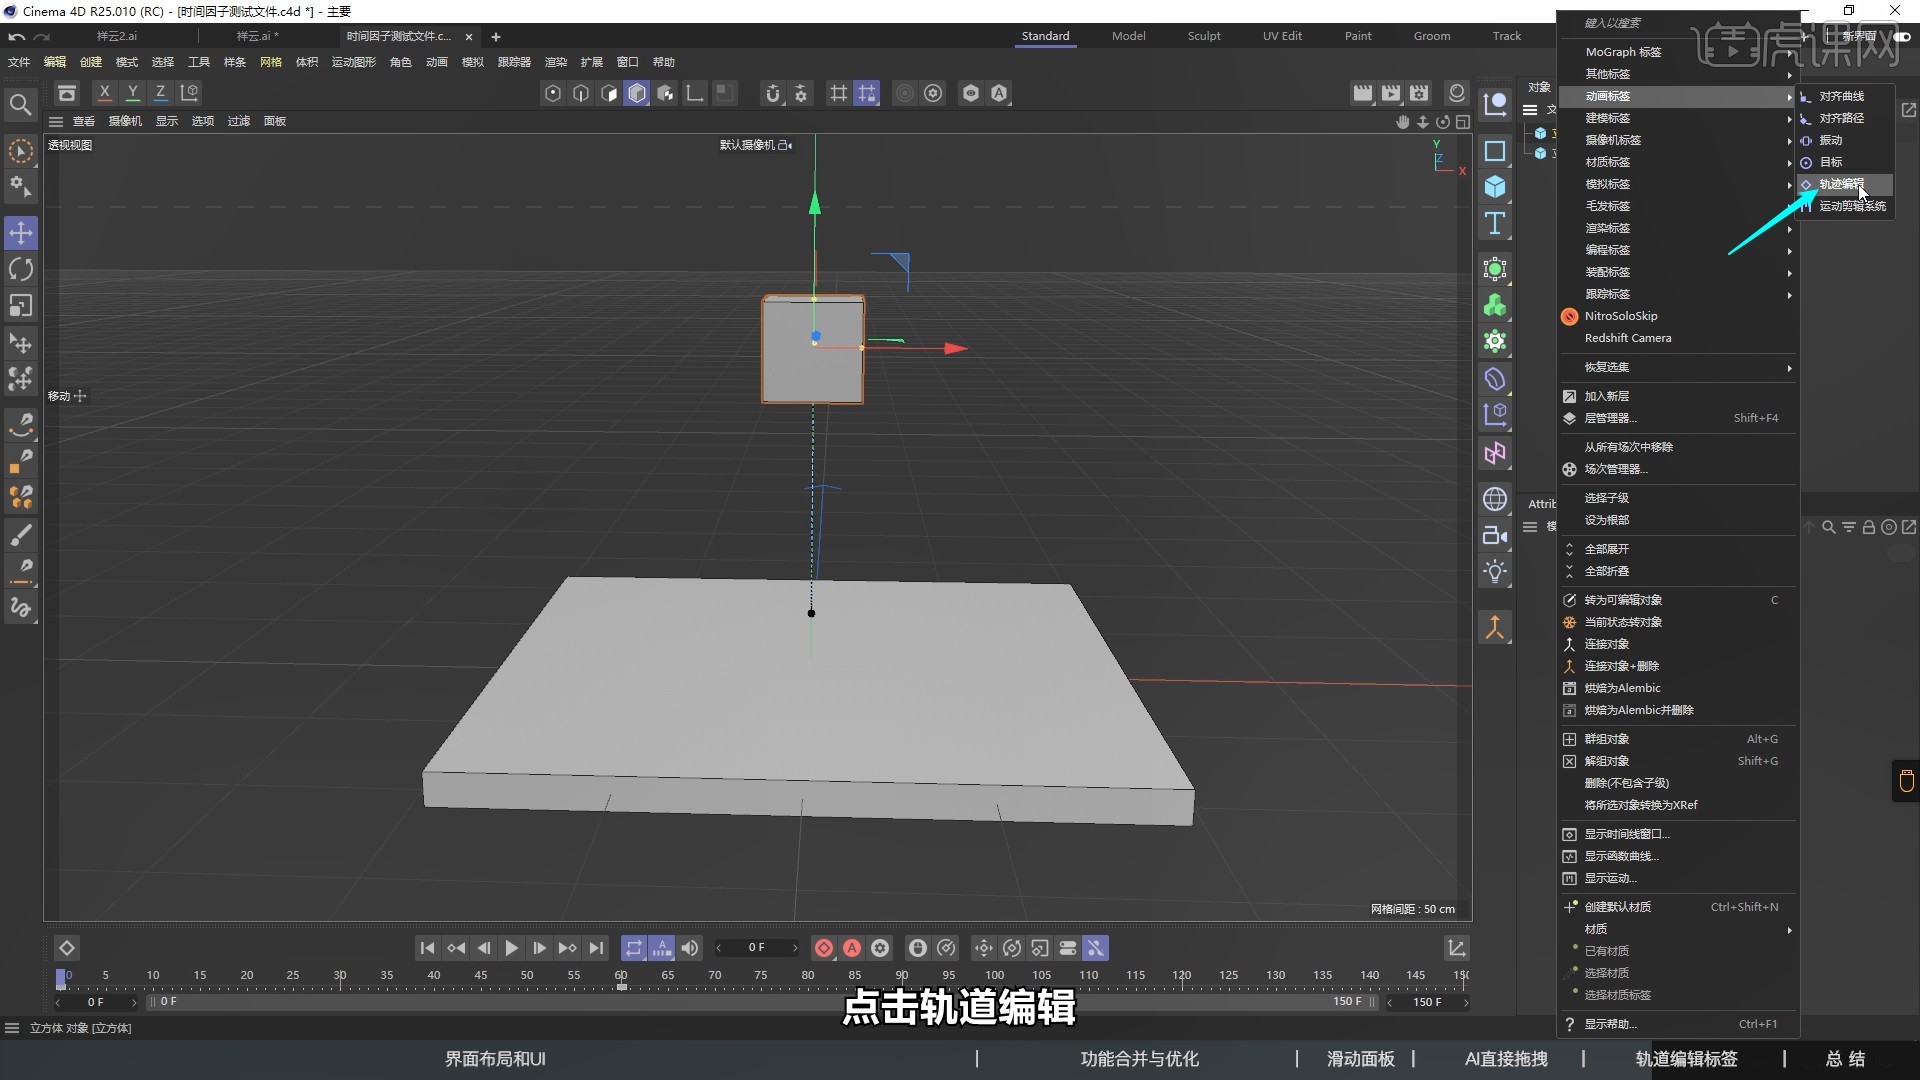
Task: Select the Scale tool in the left toolbar
Action: (21, 305)
